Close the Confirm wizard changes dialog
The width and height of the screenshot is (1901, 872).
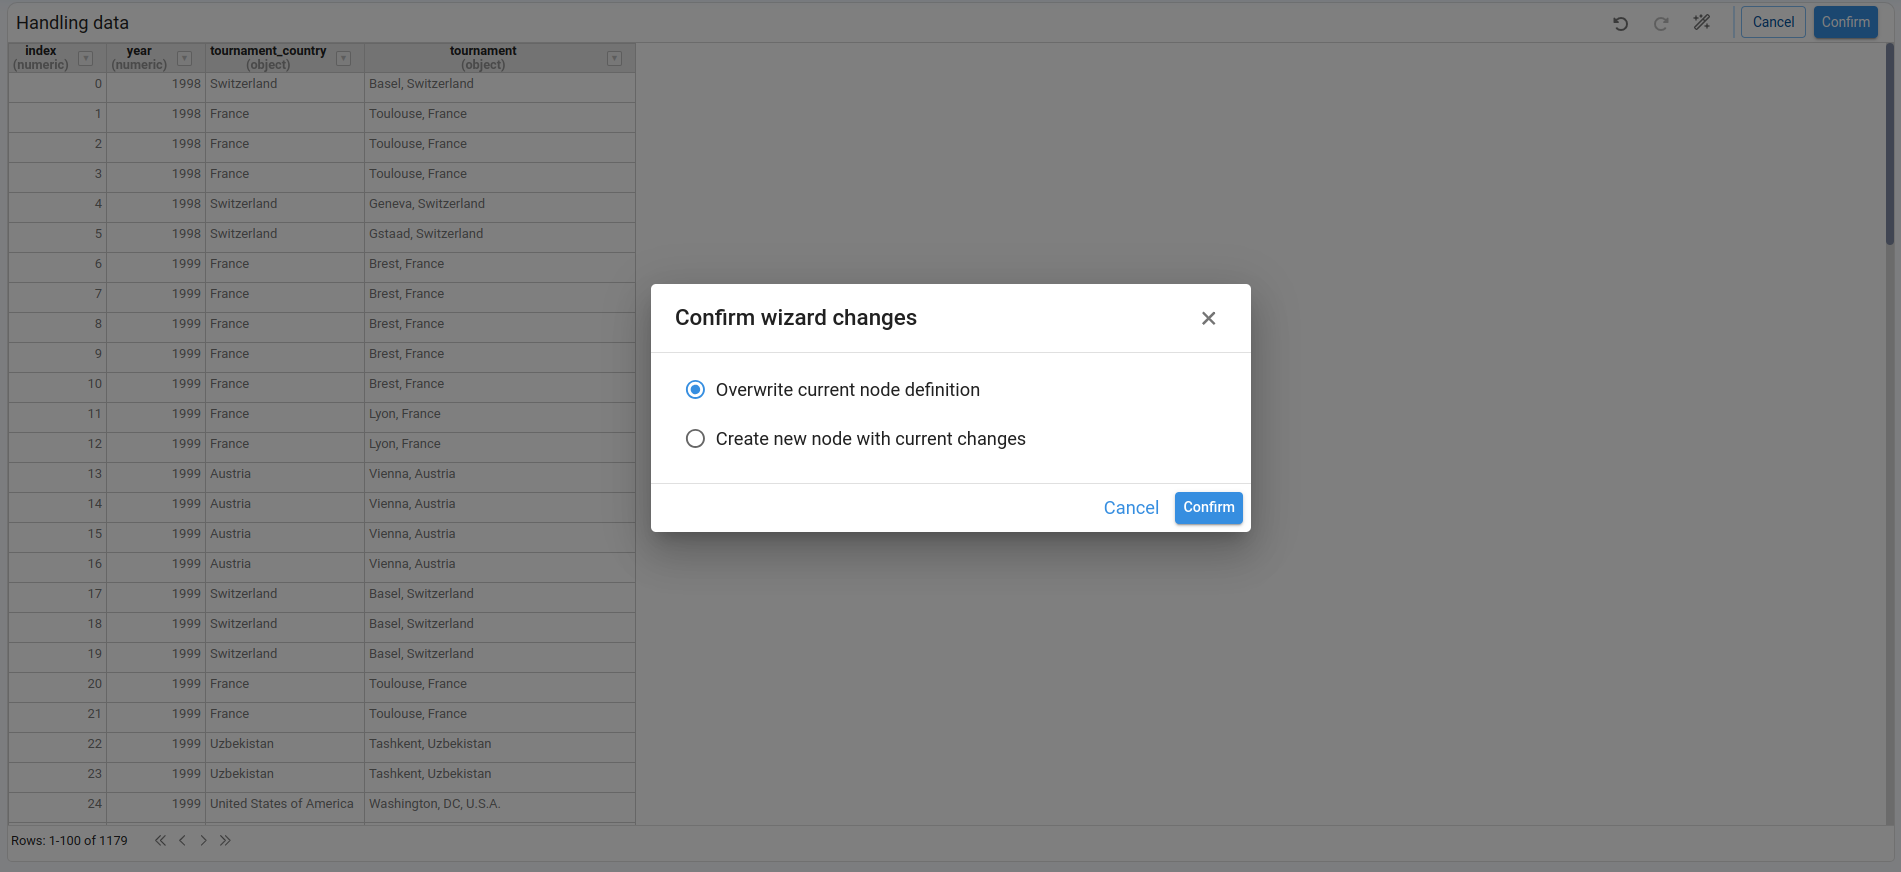pos(1208,318)
